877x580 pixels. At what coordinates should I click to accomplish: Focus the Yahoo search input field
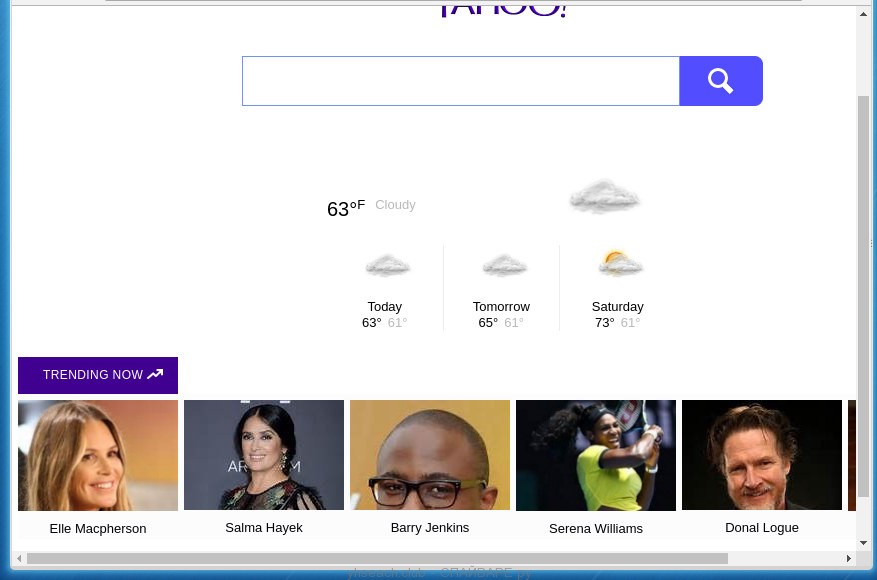[460, 81]
